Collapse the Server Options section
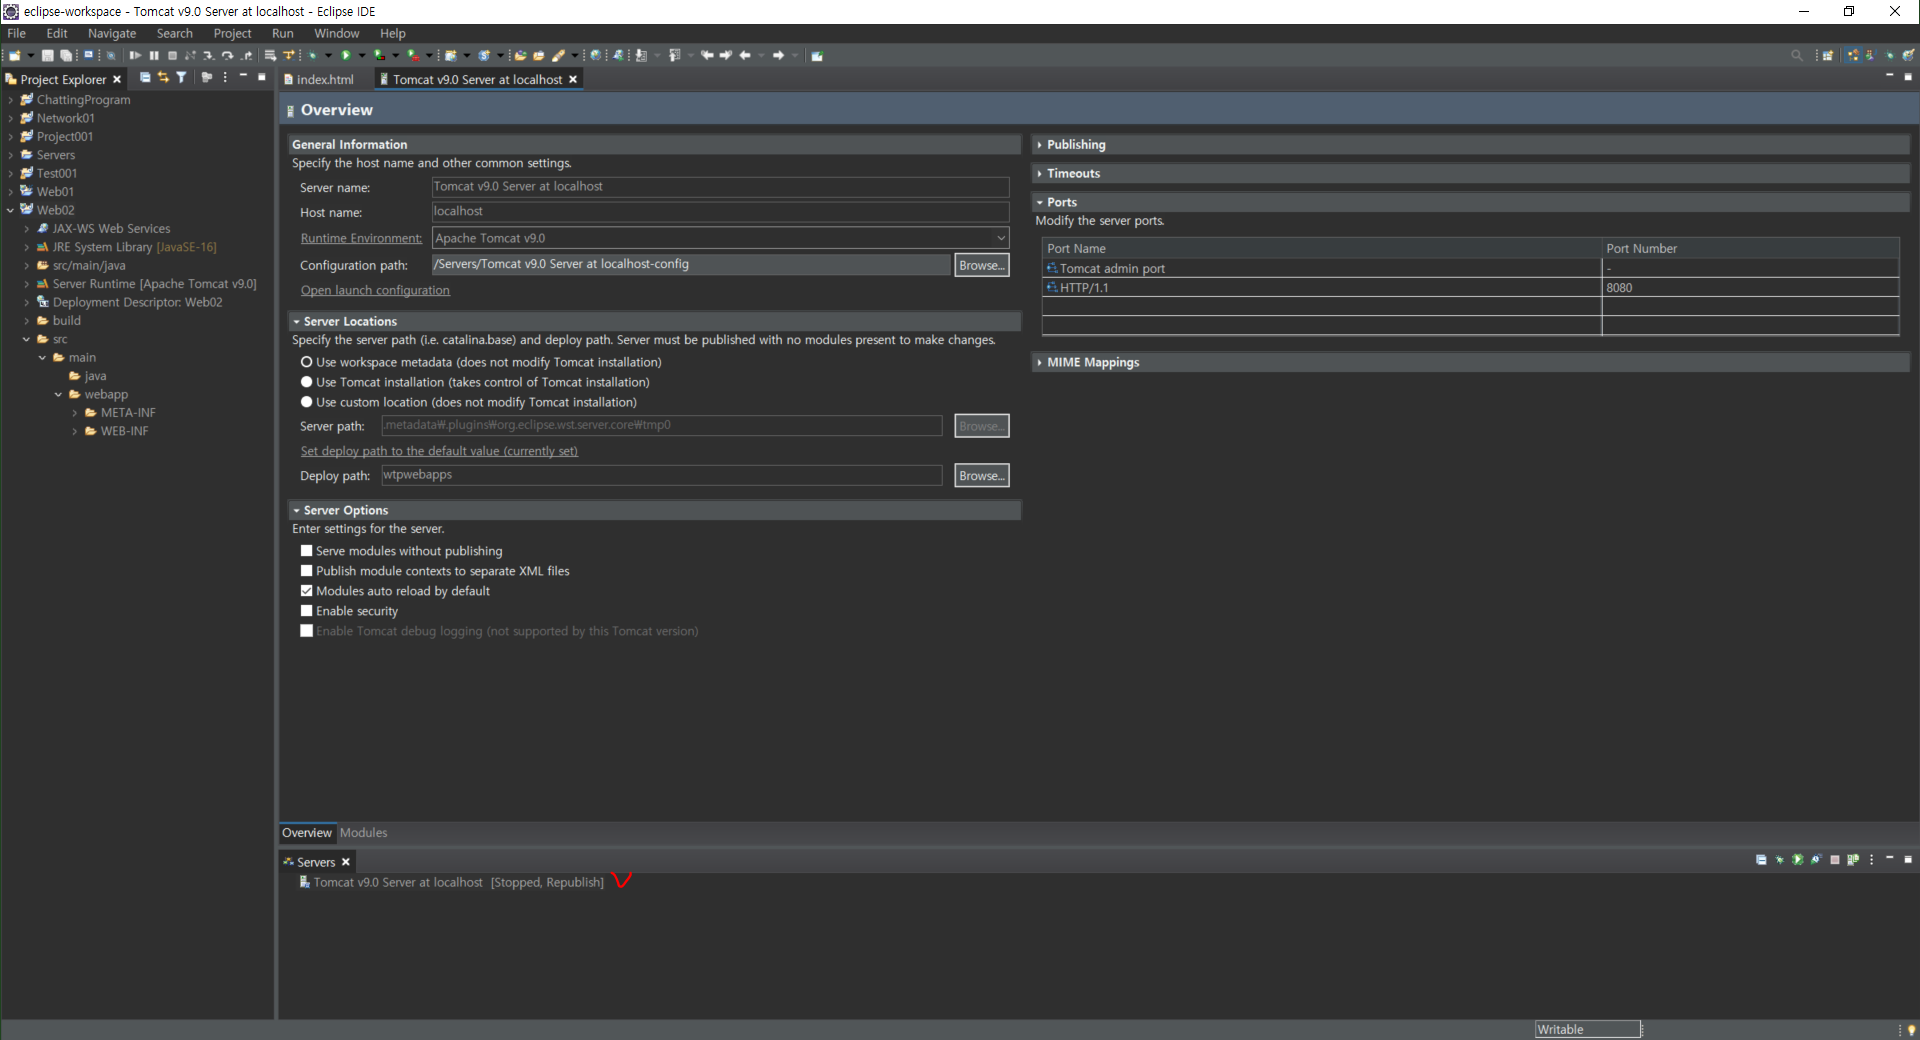This screenshot has width=1920, height=1040. [x=297, y=511]
